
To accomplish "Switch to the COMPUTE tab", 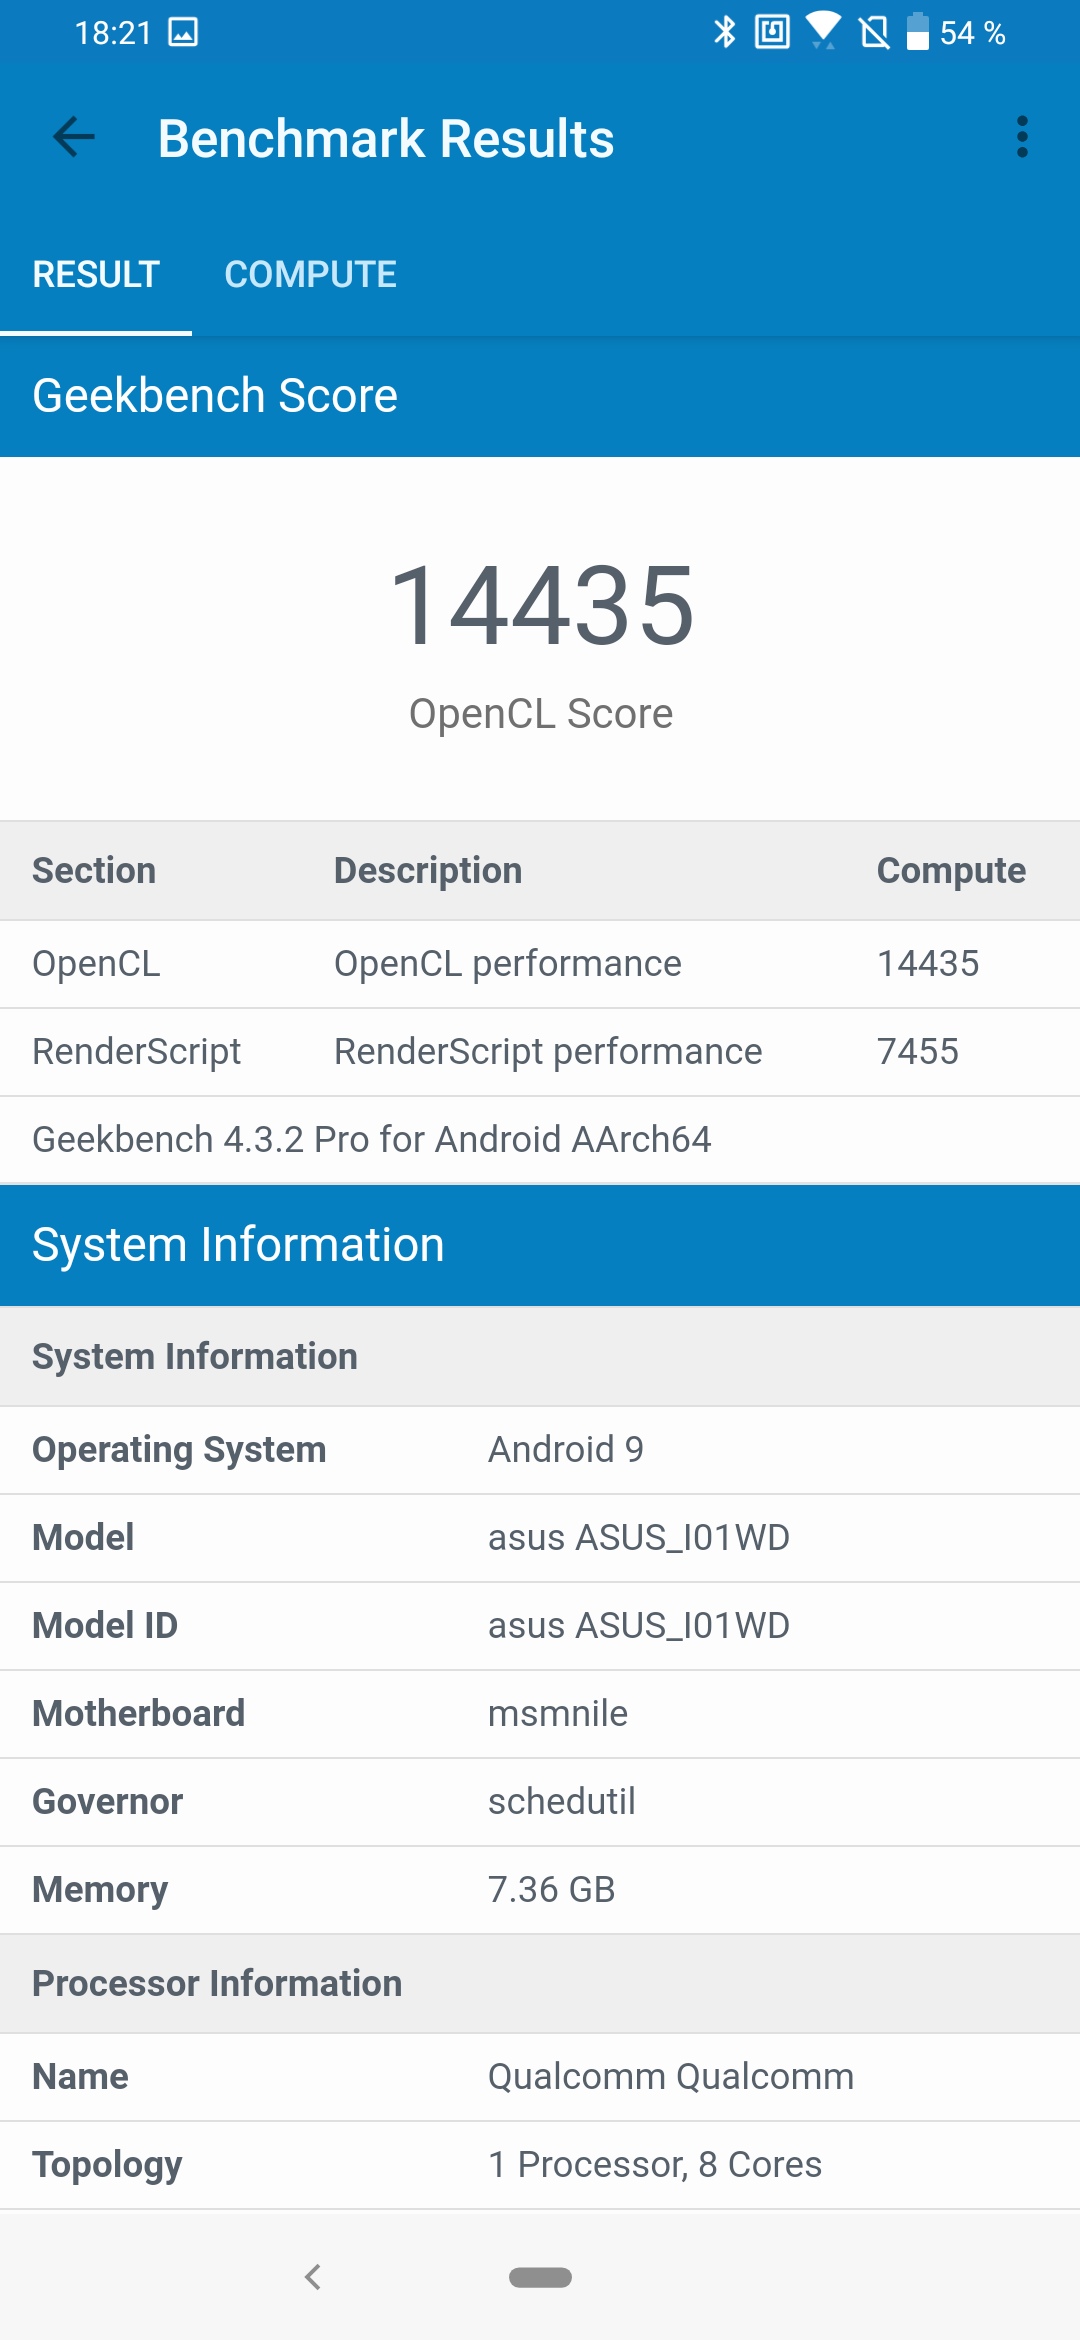I will 310,274.
